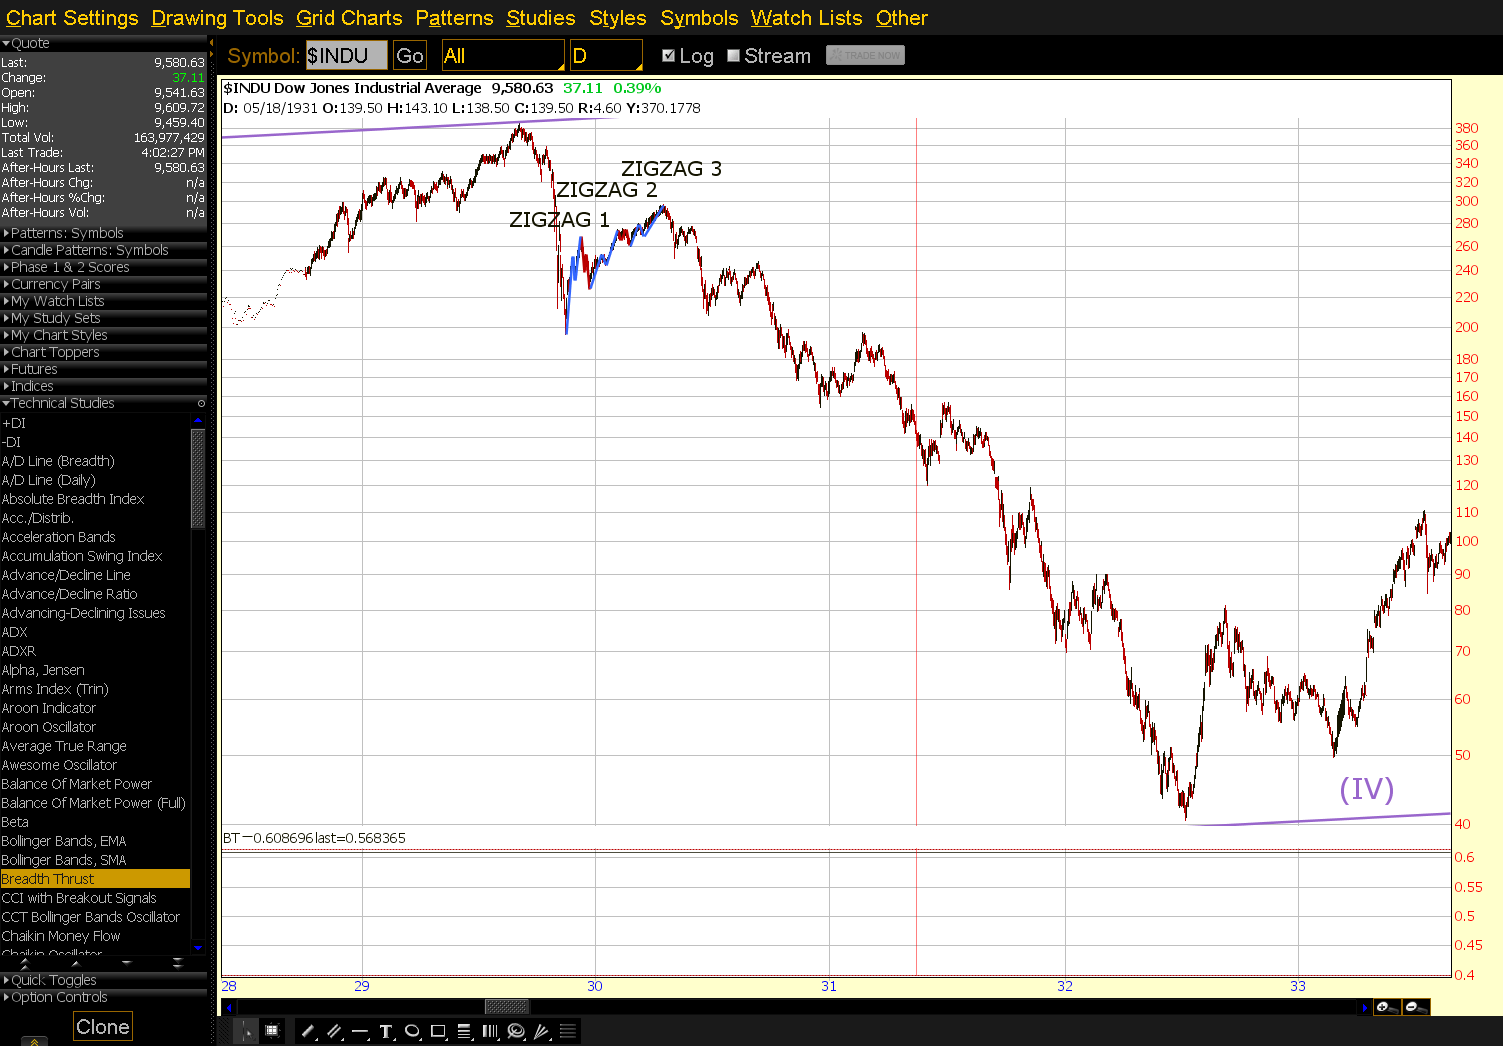Click the chart scroll right arrow
Image resolution: width=1503 pixels, height=1046 pixels.
click(x=1366, y=1007)
